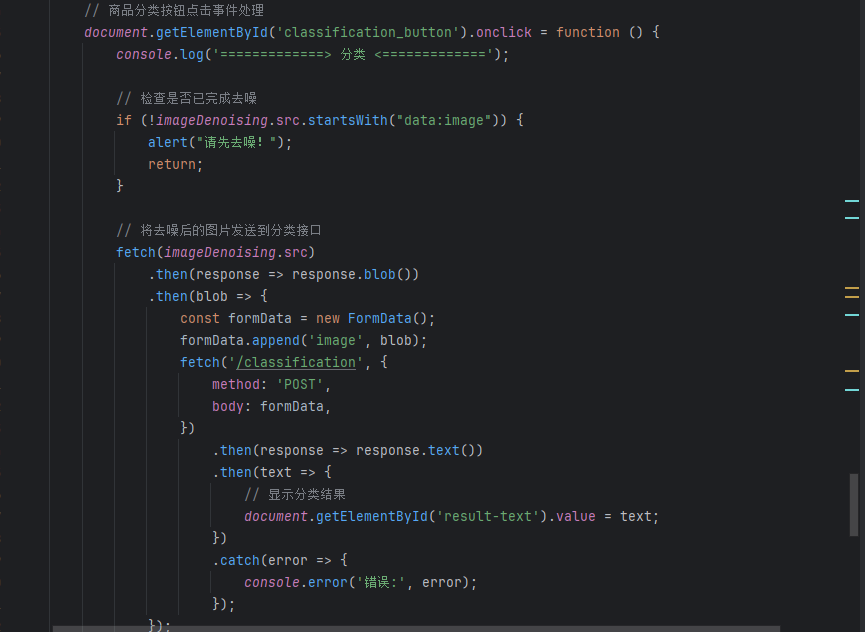
Task: Click the 'method' property key
Action: click(236, 384)
